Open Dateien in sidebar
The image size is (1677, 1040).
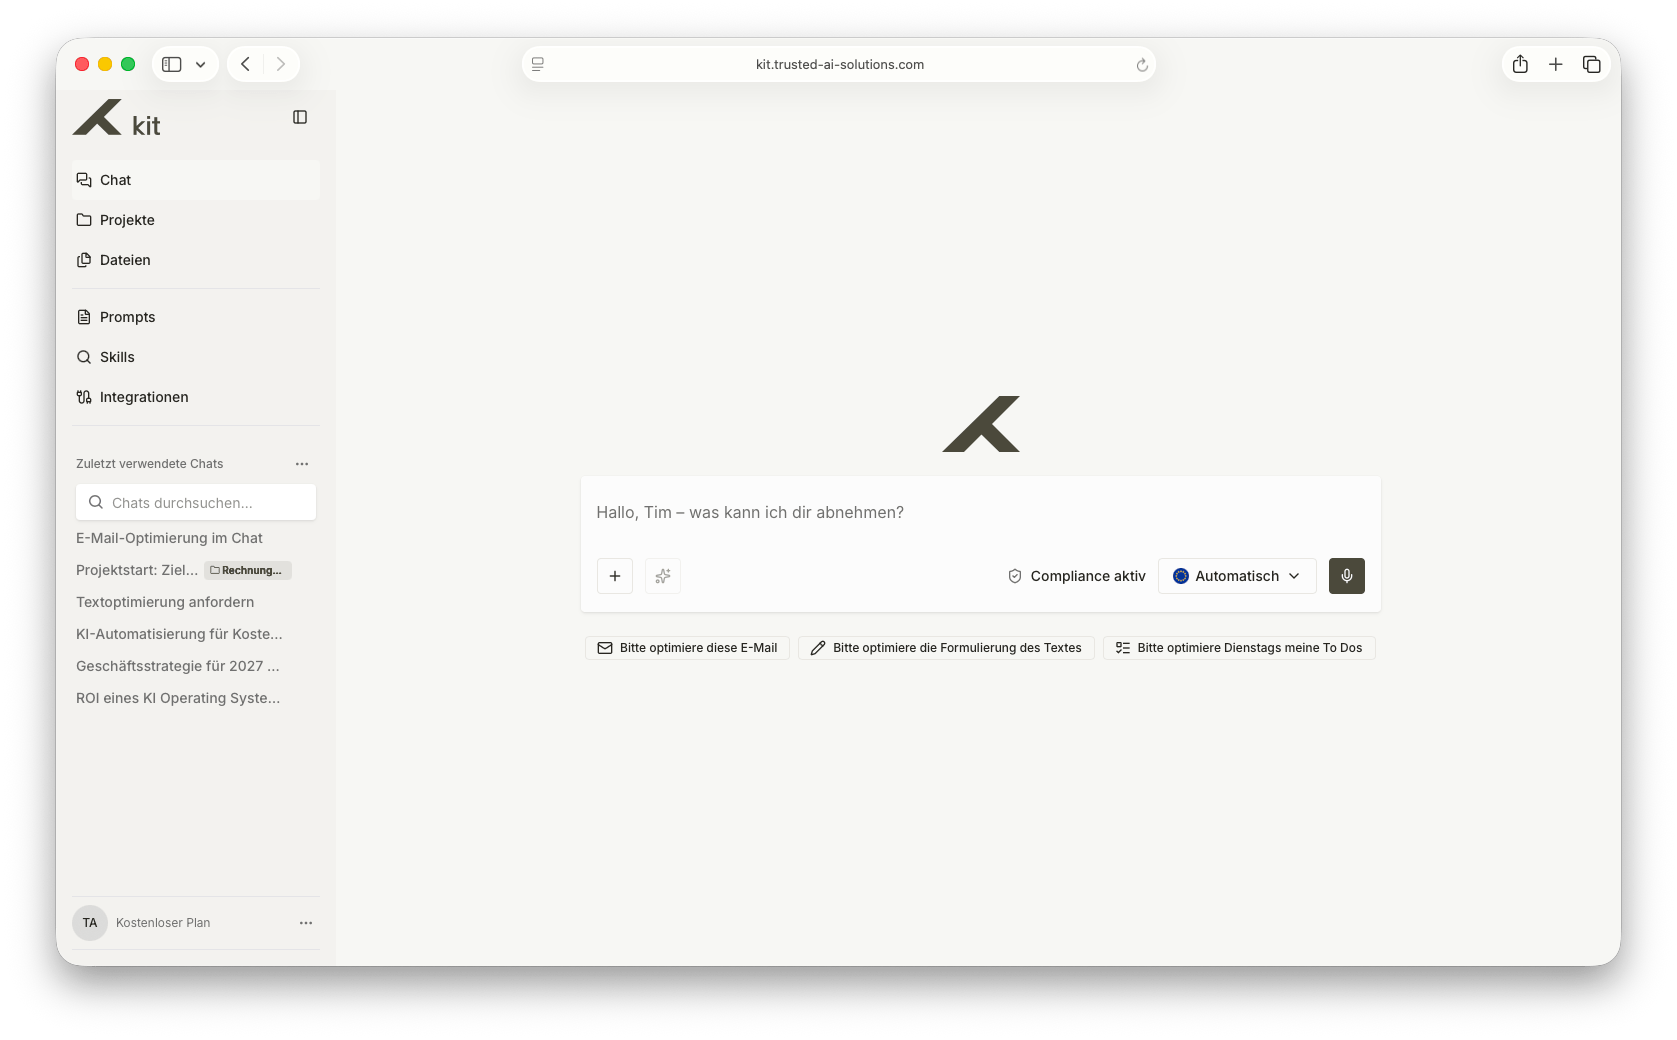pyautogui.click(x=196, y=260)
